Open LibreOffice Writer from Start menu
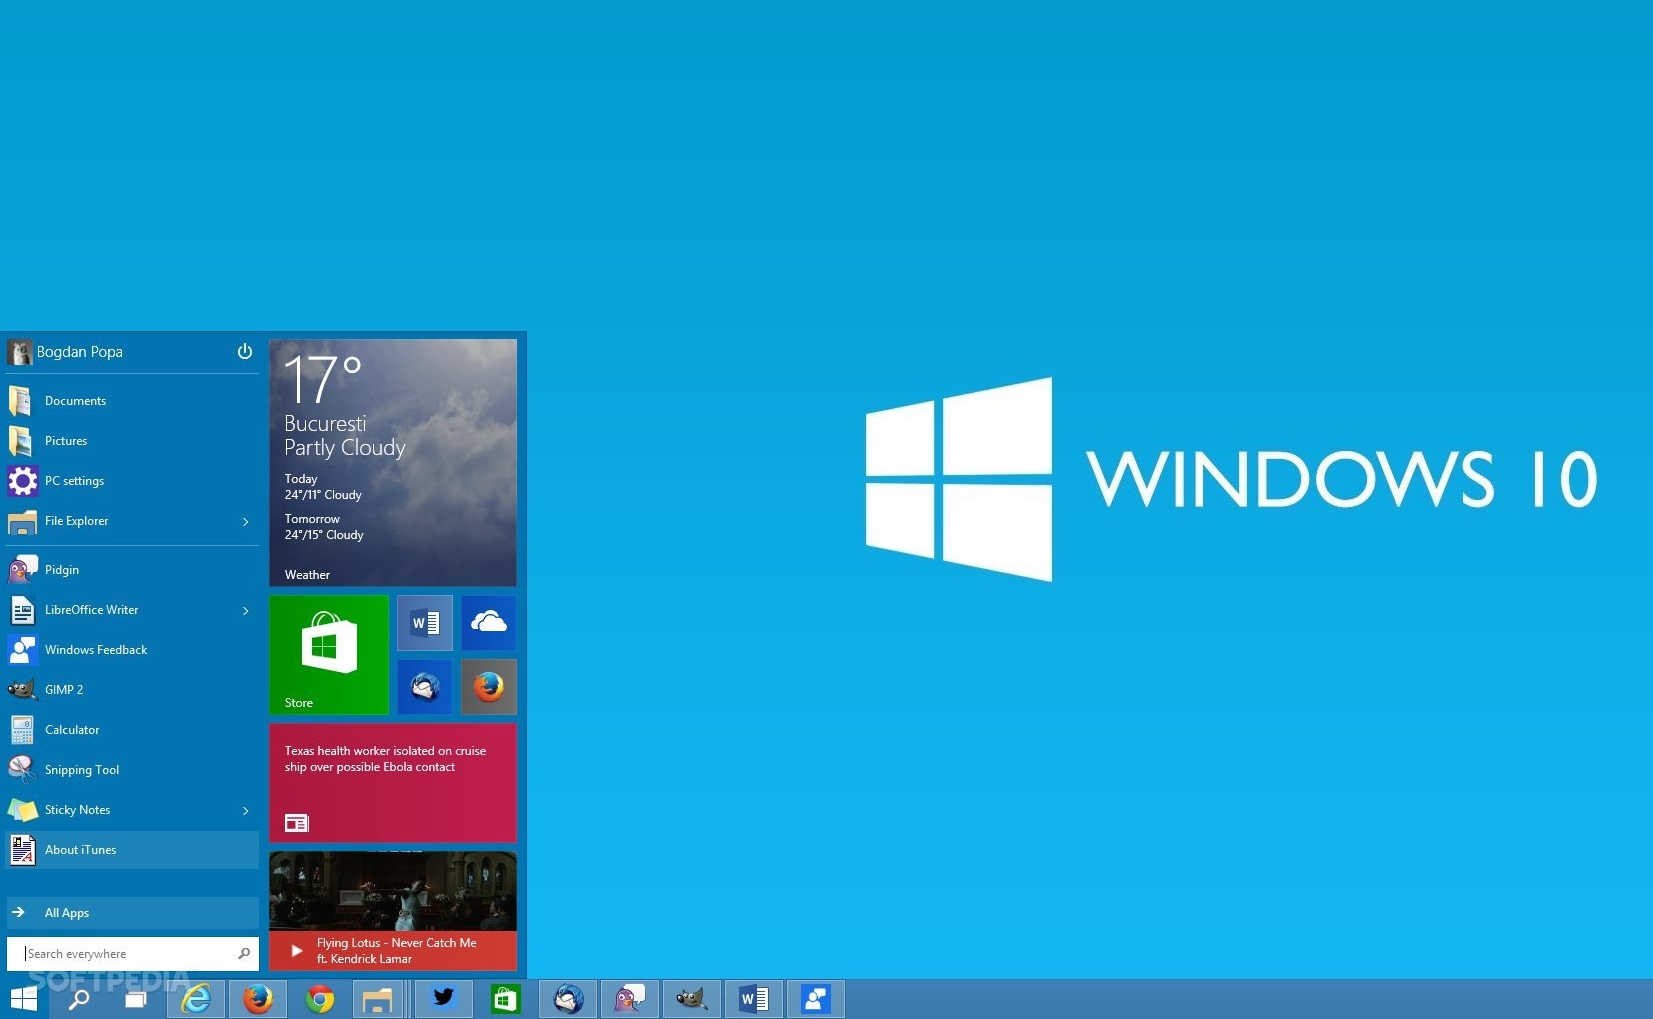Image resolution: width=1653 pixels, height=1019 pixels. coord(132,610)
